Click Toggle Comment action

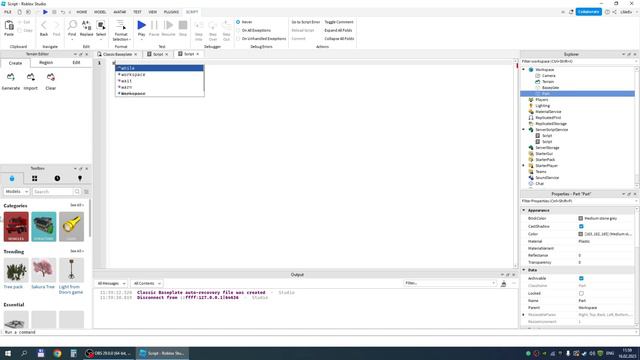click(x=339, y=22)
